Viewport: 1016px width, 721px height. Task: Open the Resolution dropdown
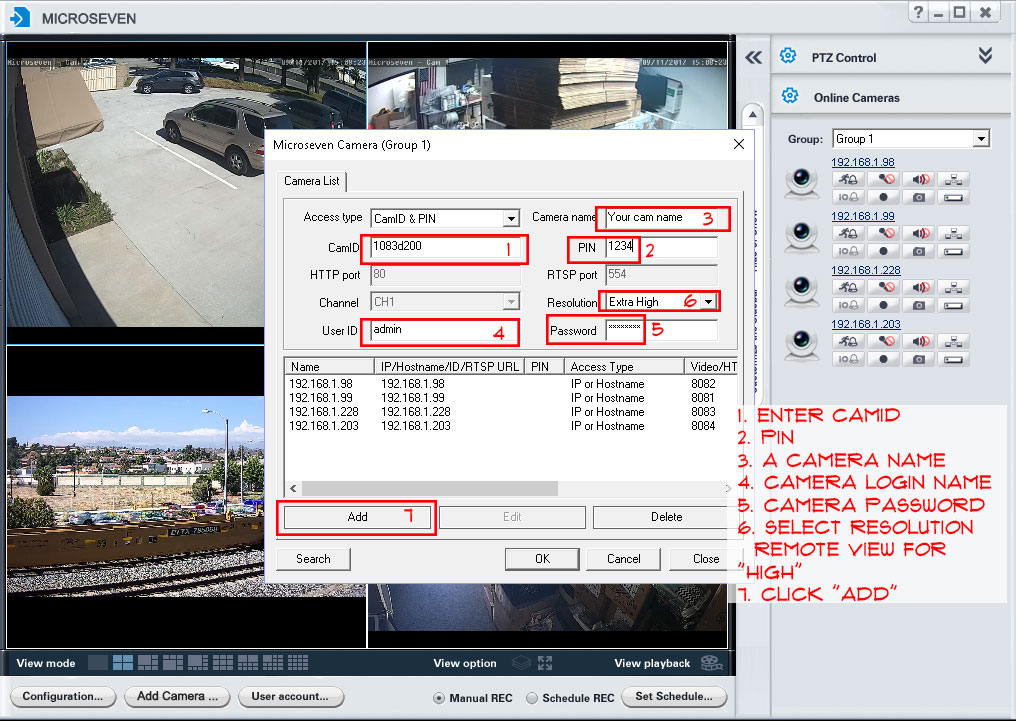pyautogui.click(x=708, y=302)
